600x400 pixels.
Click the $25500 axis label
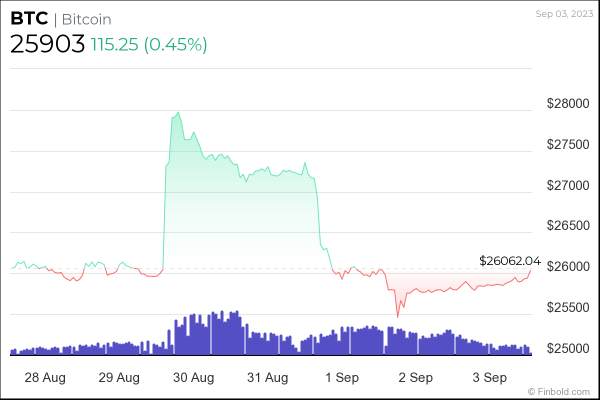(568, 307)
